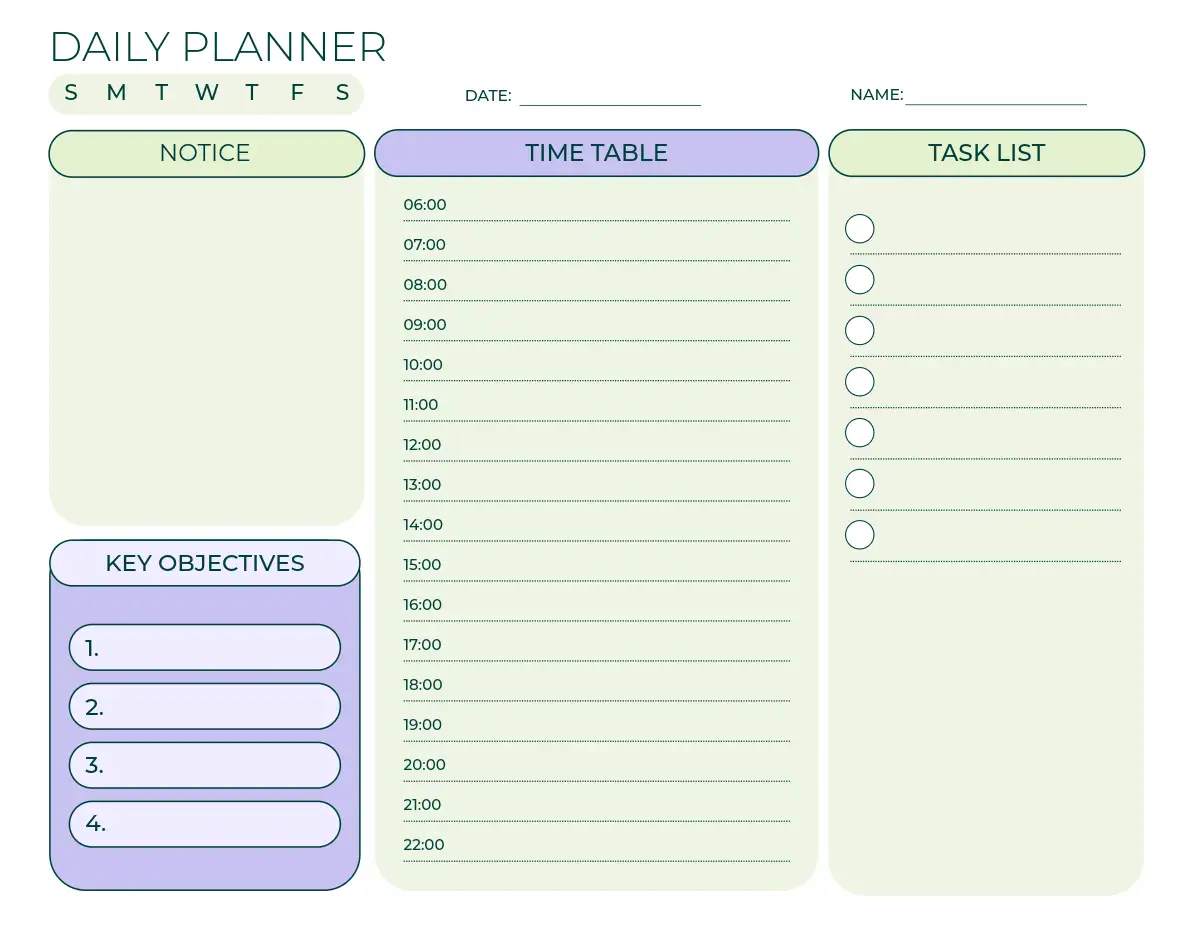Click the NAME blank line

(995, 96)
